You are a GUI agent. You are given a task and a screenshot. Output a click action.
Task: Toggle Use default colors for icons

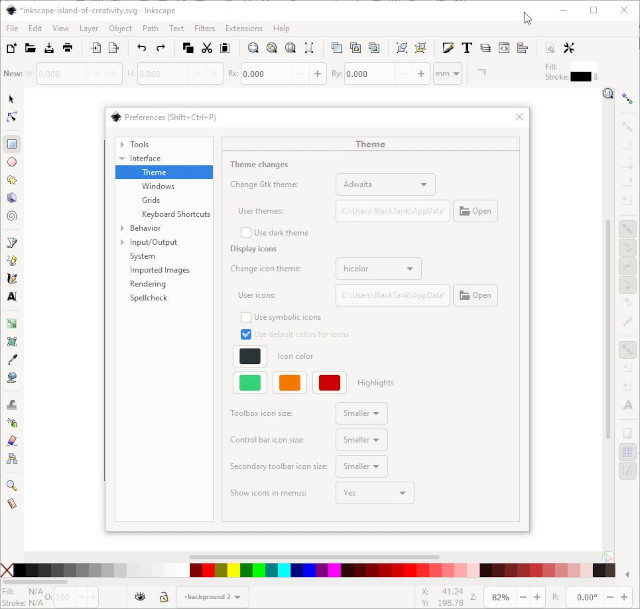[246, 334]
